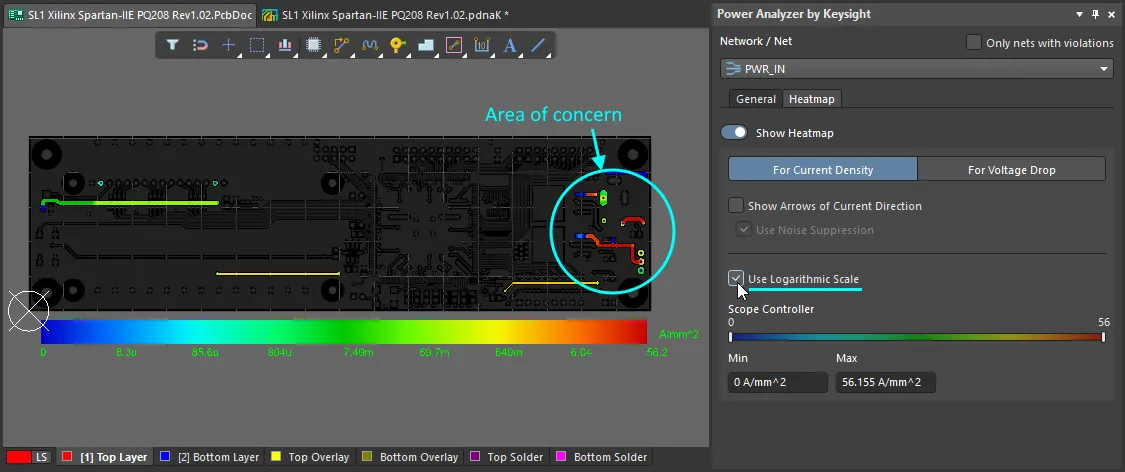Toggle the Use Noise Suppression checkbox
Image resolution: width=1125 pixels, height=472 pixels.
pyautogui.click(x=742, y=230)
